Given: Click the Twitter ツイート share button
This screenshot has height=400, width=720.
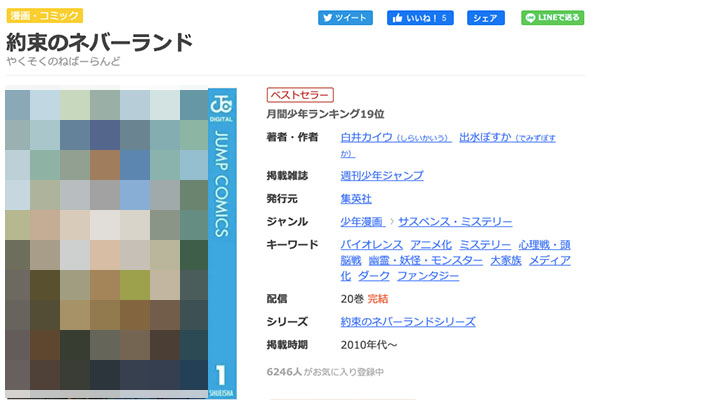Looking at the screenshot, I should (345, 18).
